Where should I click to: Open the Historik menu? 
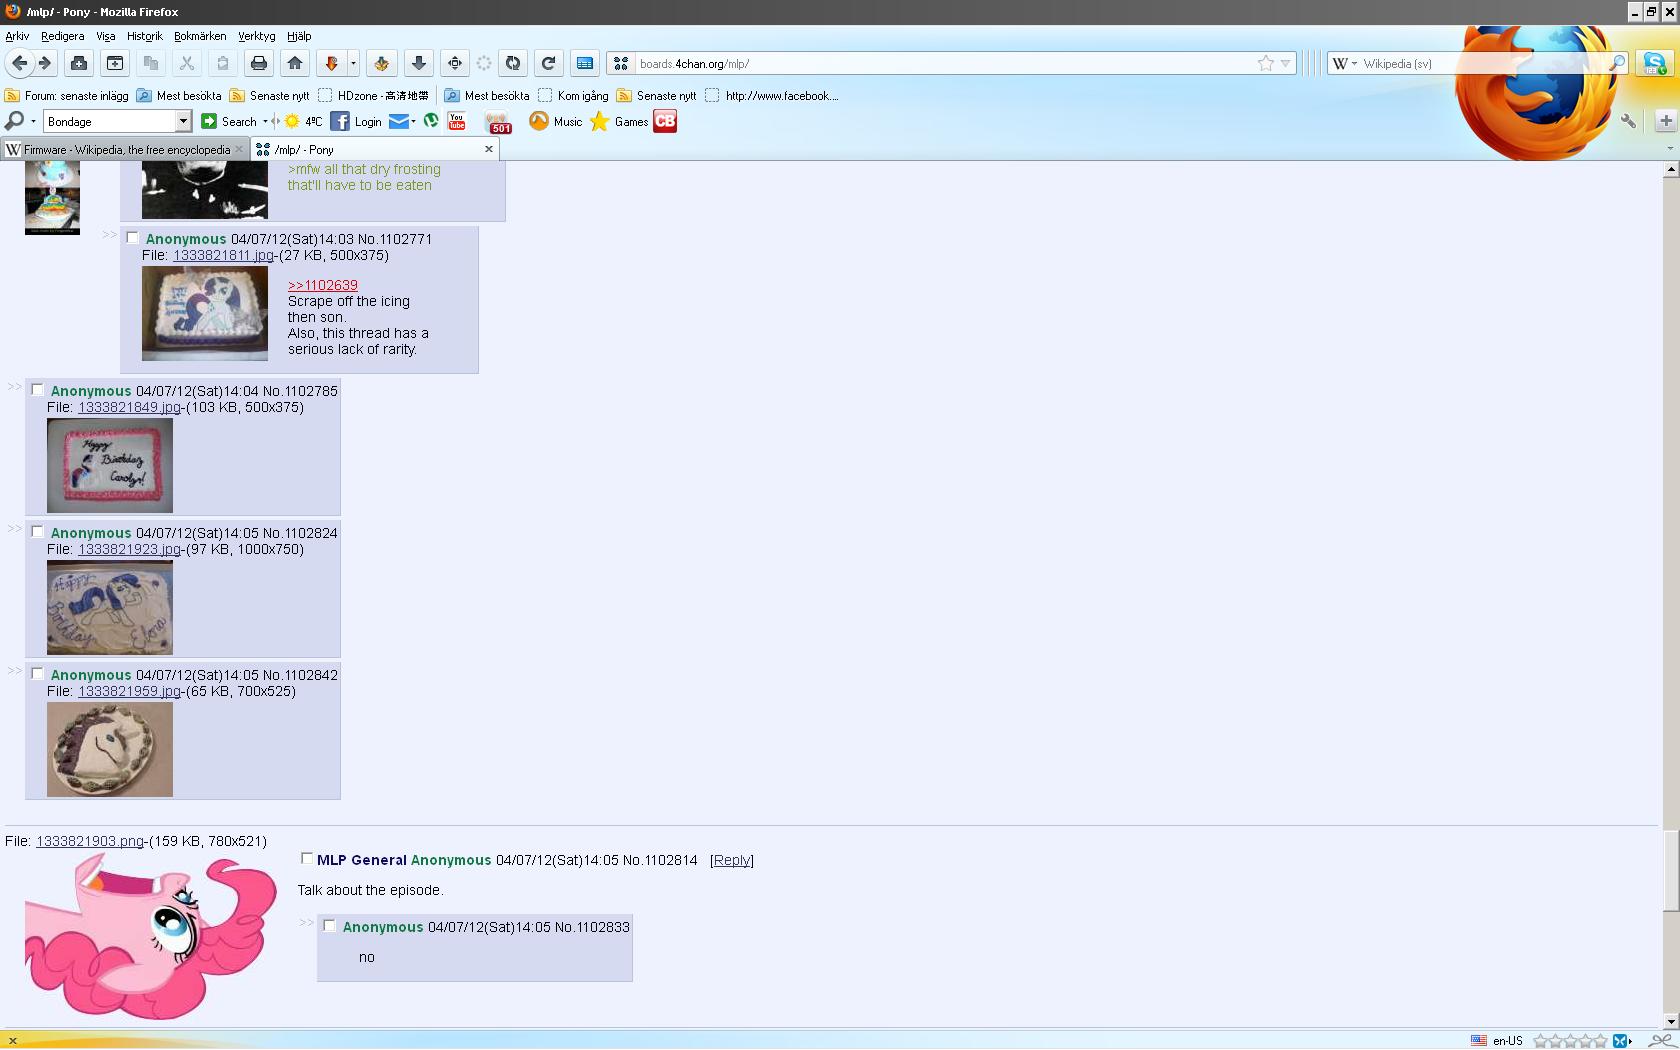(x=144, y=36)
